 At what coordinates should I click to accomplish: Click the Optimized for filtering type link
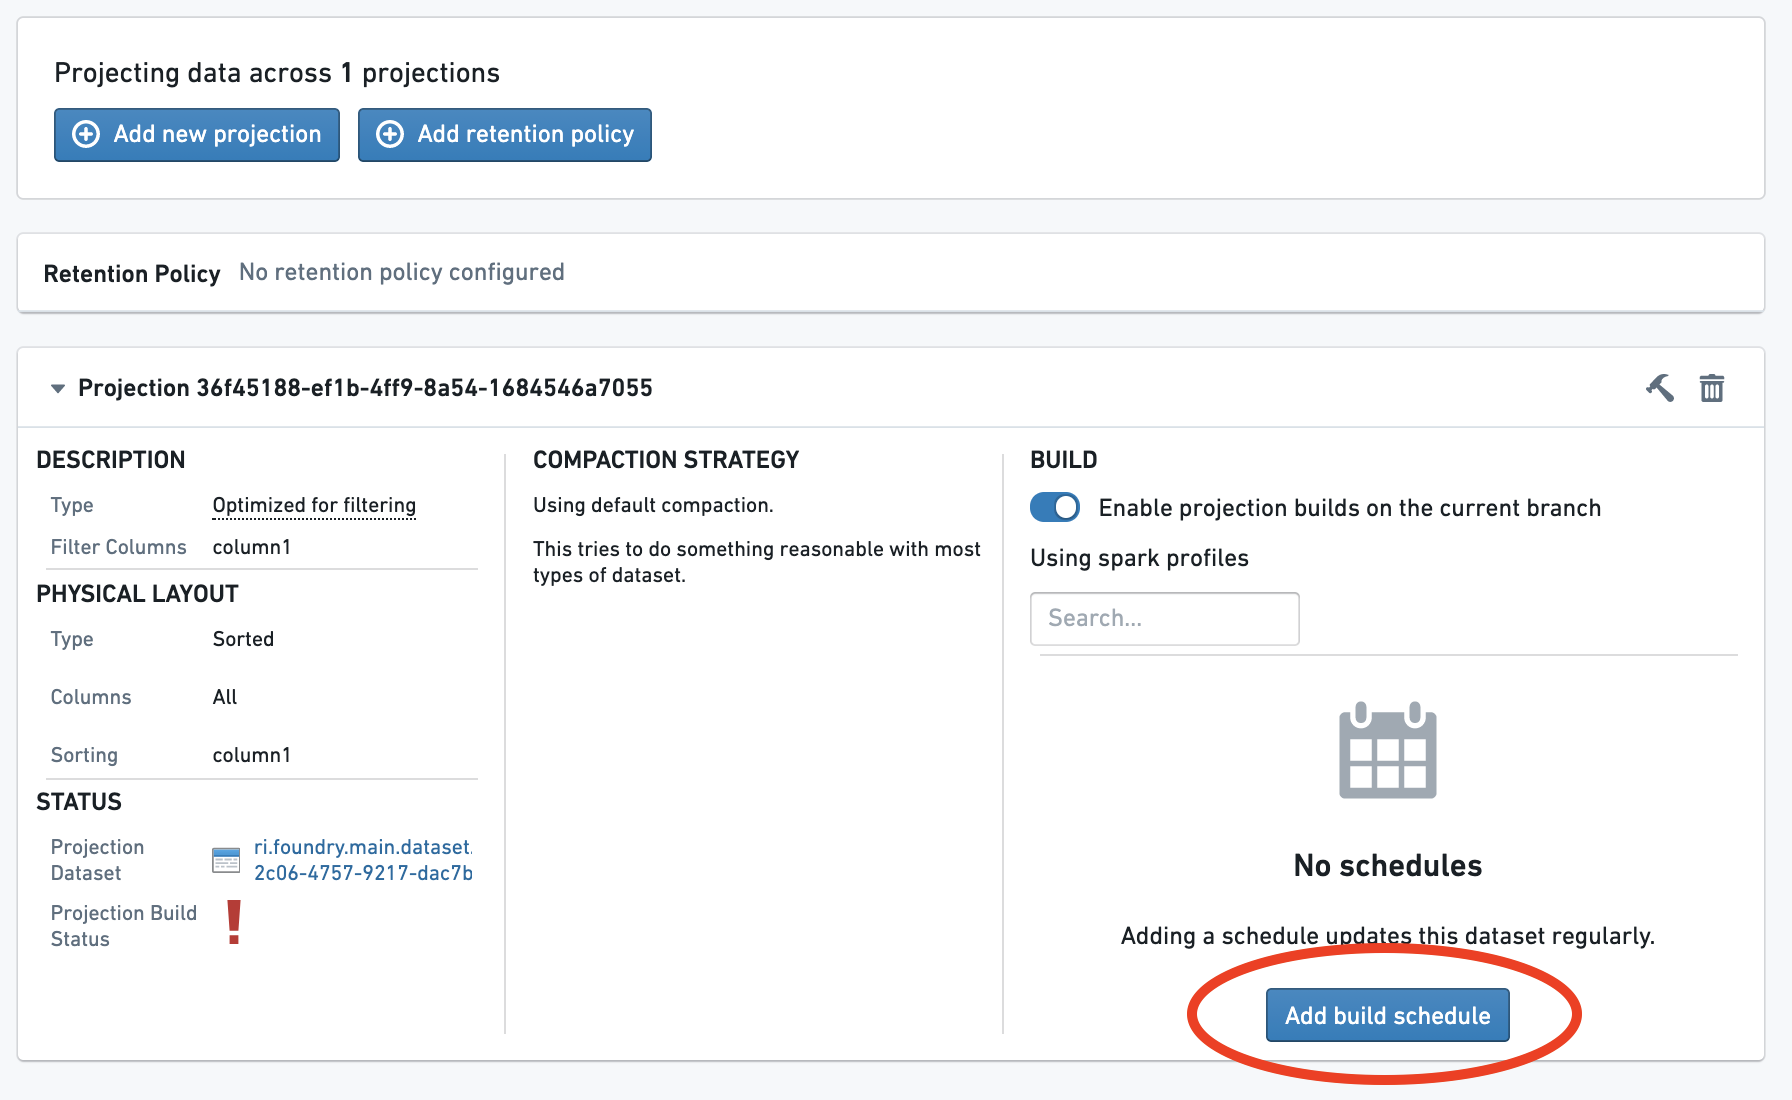(314, 505)
